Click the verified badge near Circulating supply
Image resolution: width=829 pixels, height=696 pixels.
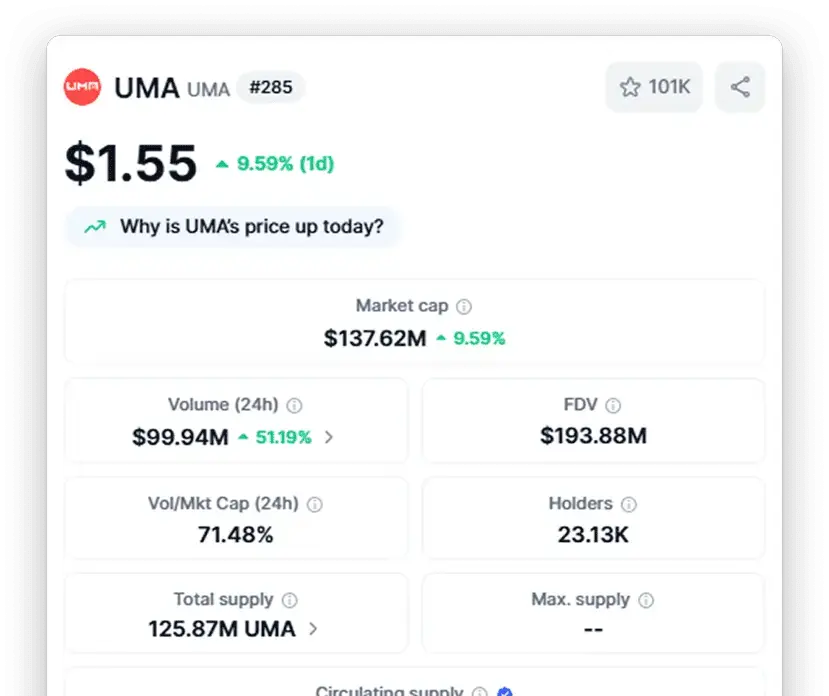505,692
